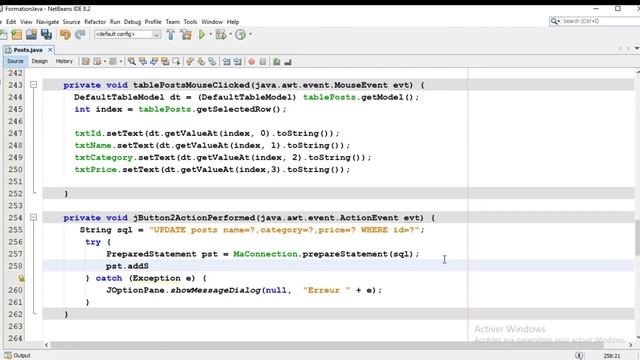Viewport: 640px width, 360px height.
Task: Build the project with hammer icon
Action: (171, 35)
